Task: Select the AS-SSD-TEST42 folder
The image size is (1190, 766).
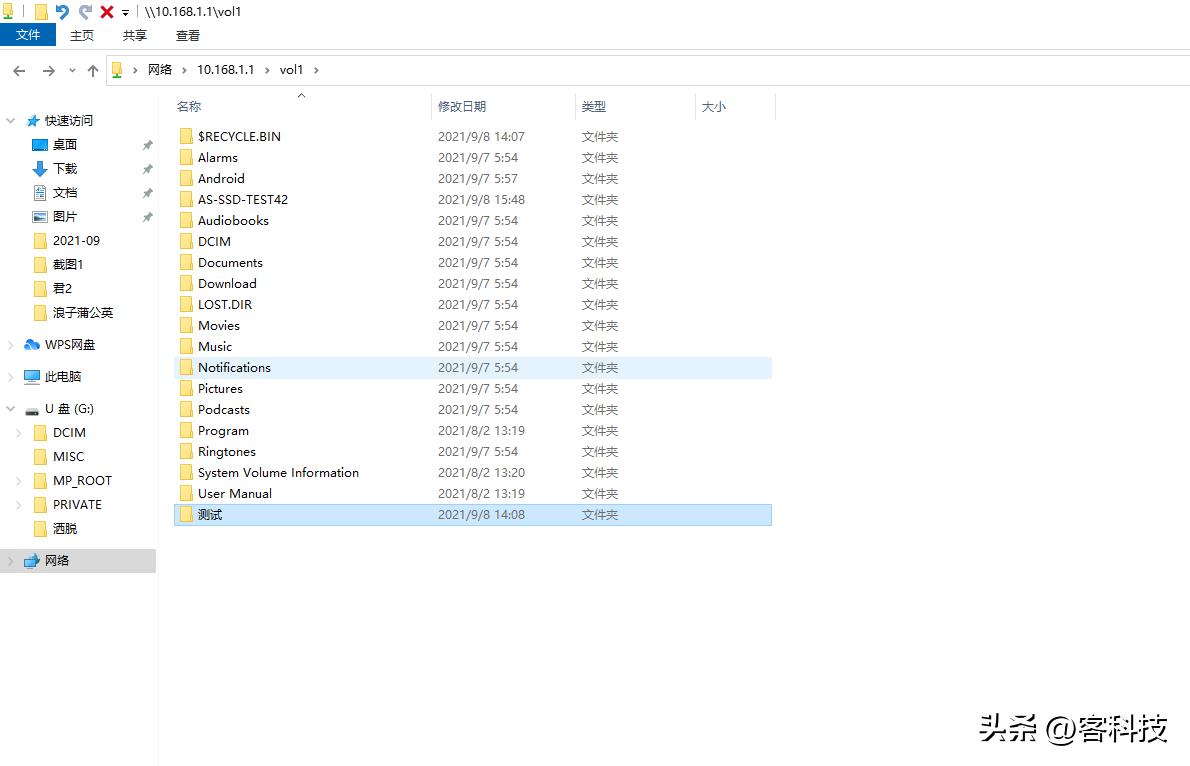Action: point(242,200)
